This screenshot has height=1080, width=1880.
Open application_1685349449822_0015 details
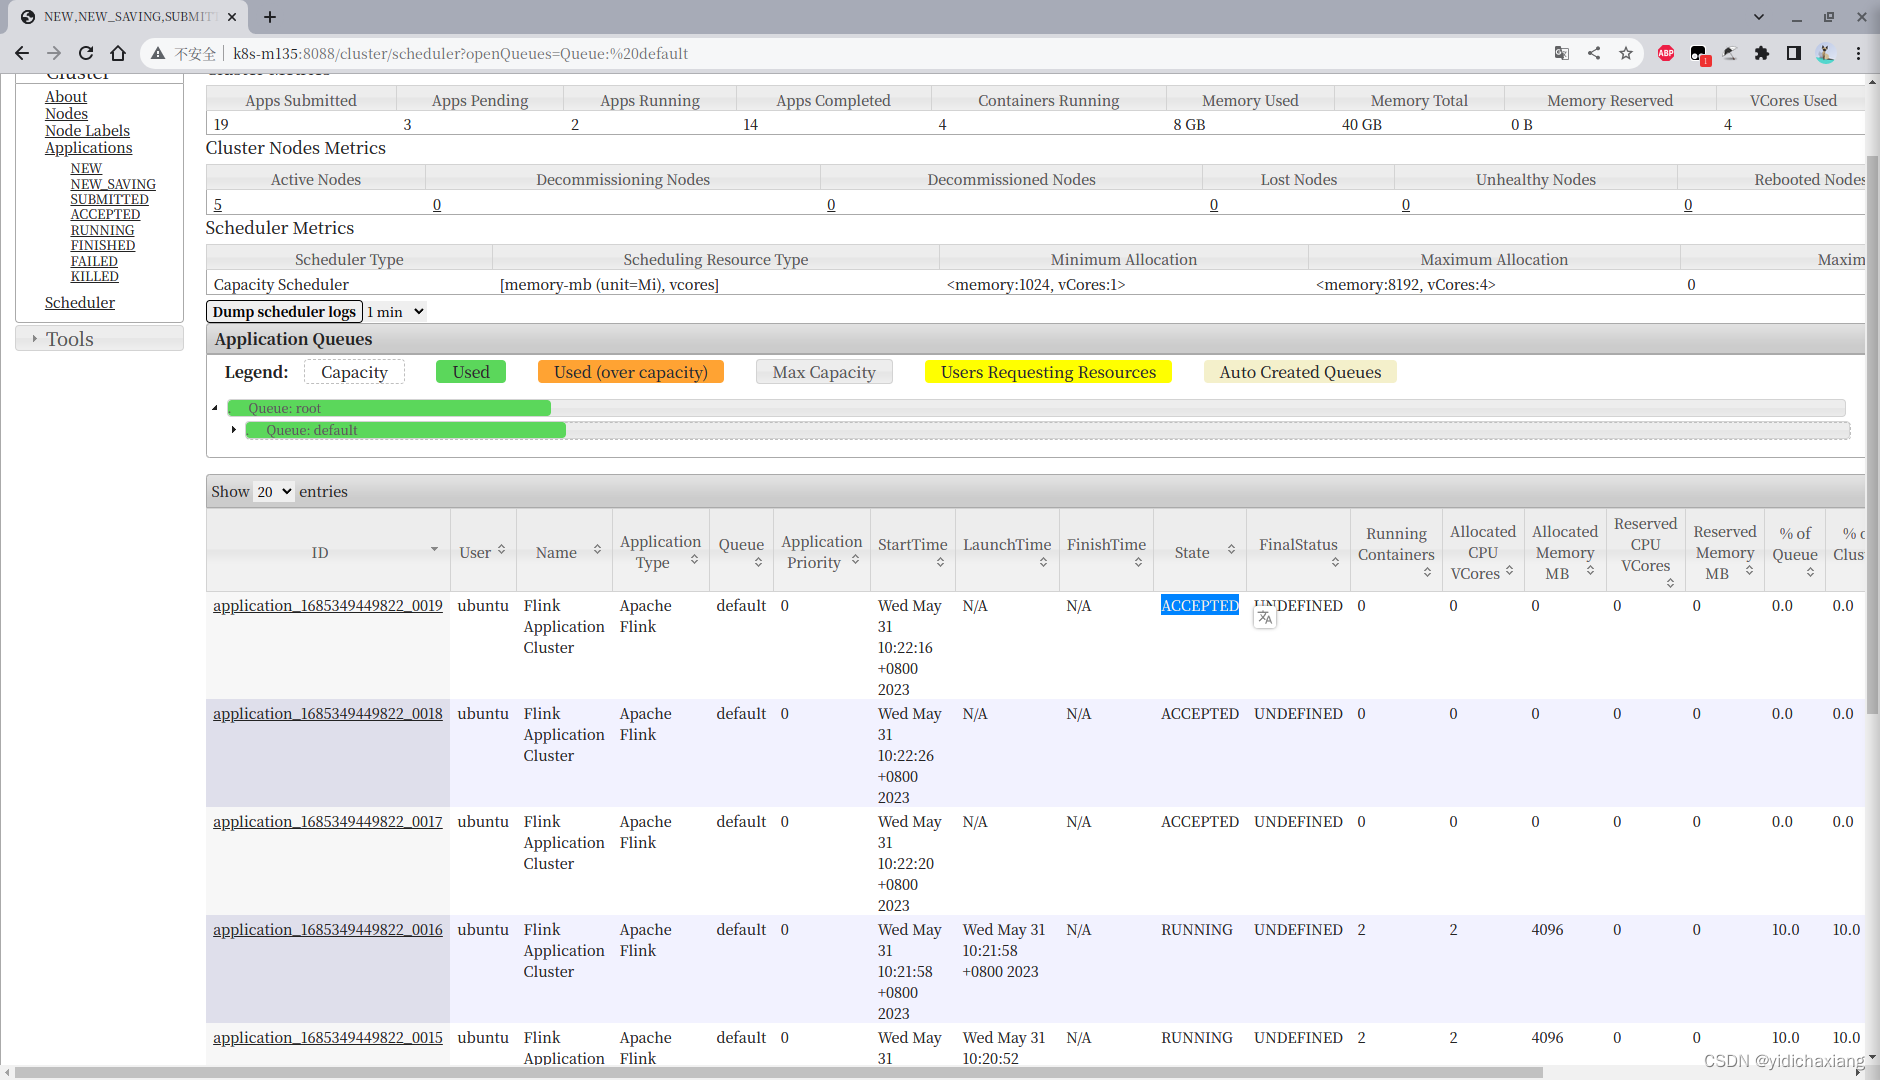328,1038
